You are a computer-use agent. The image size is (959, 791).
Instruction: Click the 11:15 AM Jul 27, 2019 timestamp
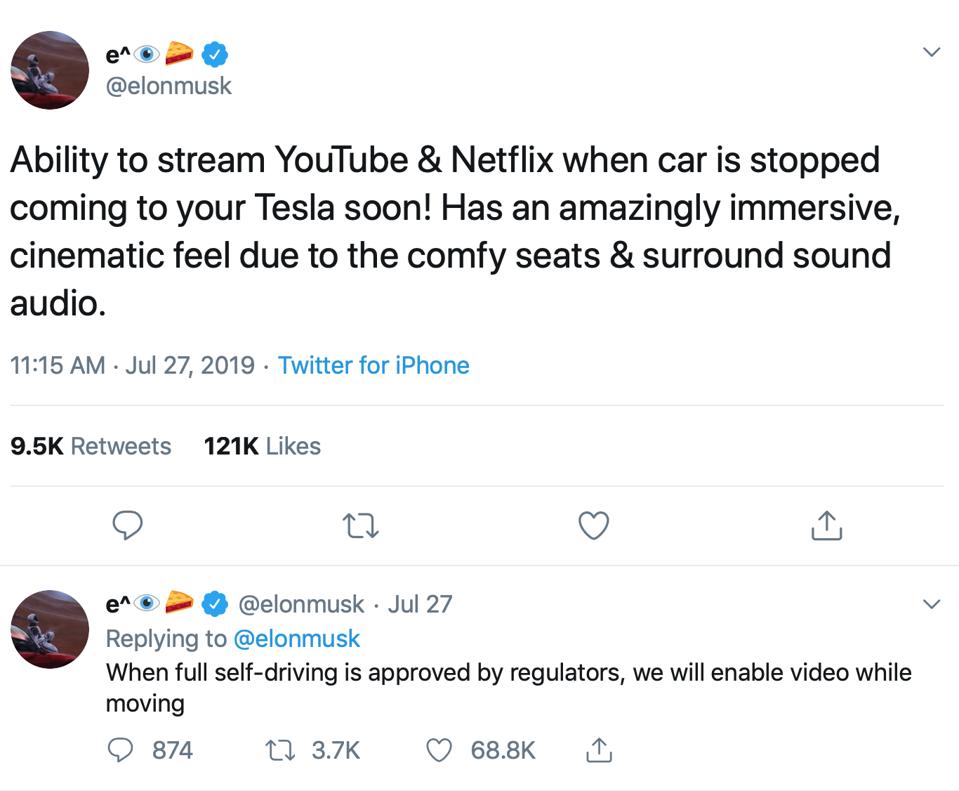132,365
